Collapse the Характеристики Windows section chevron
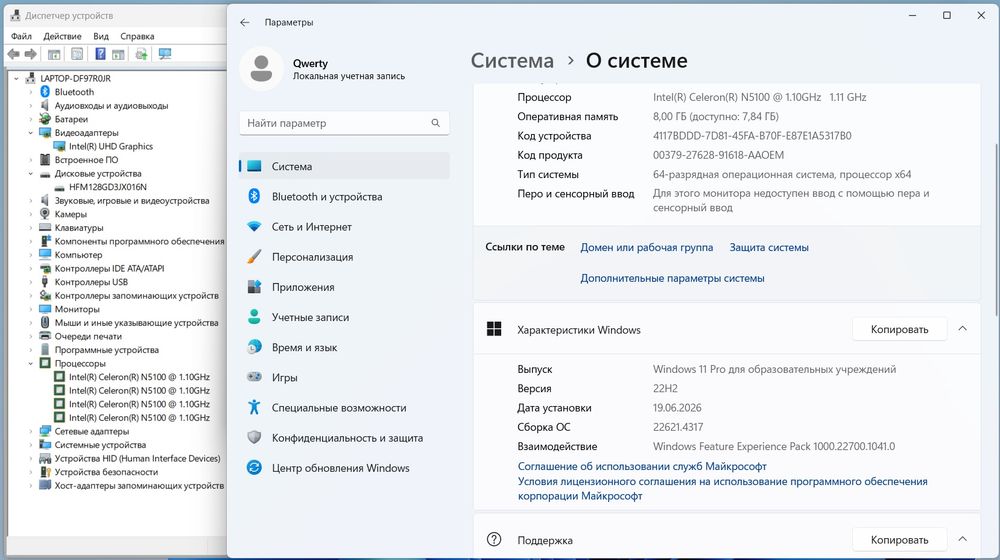This screenshot has height=560, width=1000. coord(962,329)
